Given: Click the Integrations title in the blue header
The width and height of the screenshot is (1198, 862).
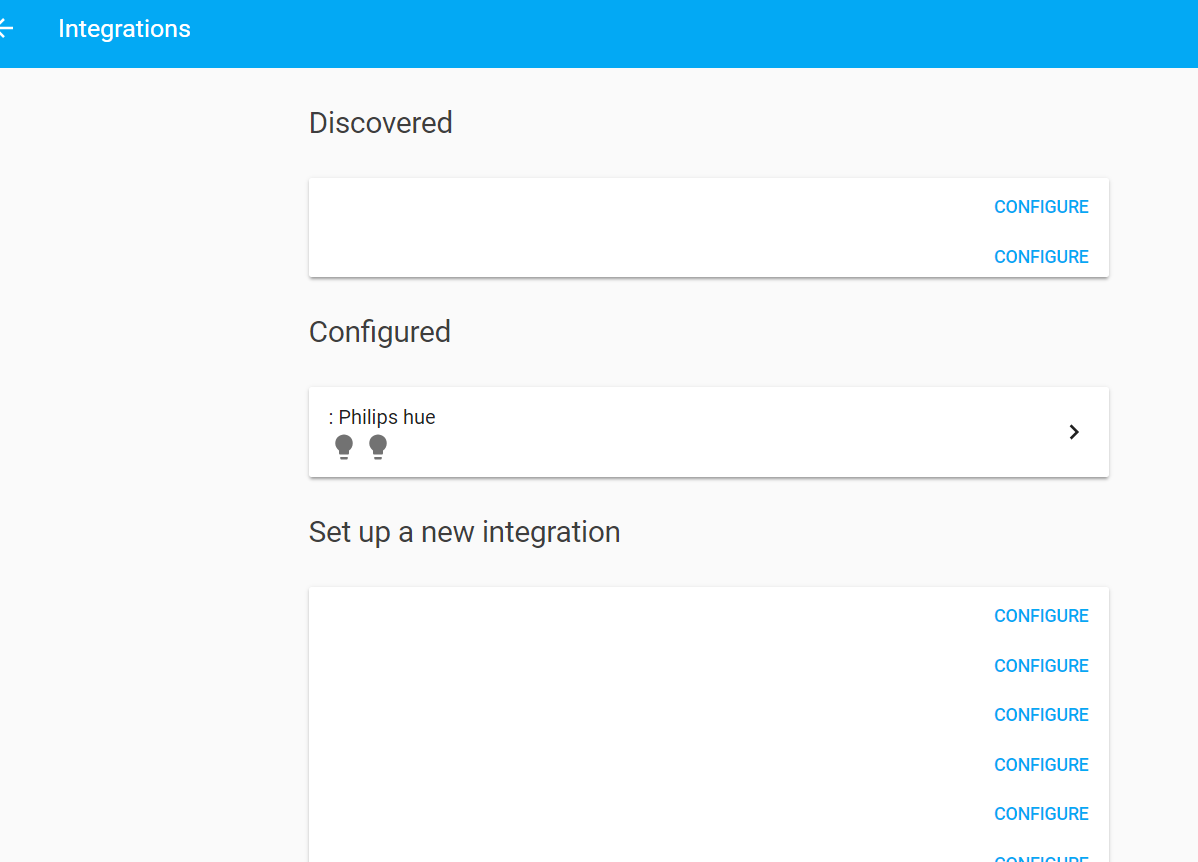Looking at the screenshot, I should [x=124, y=28].
